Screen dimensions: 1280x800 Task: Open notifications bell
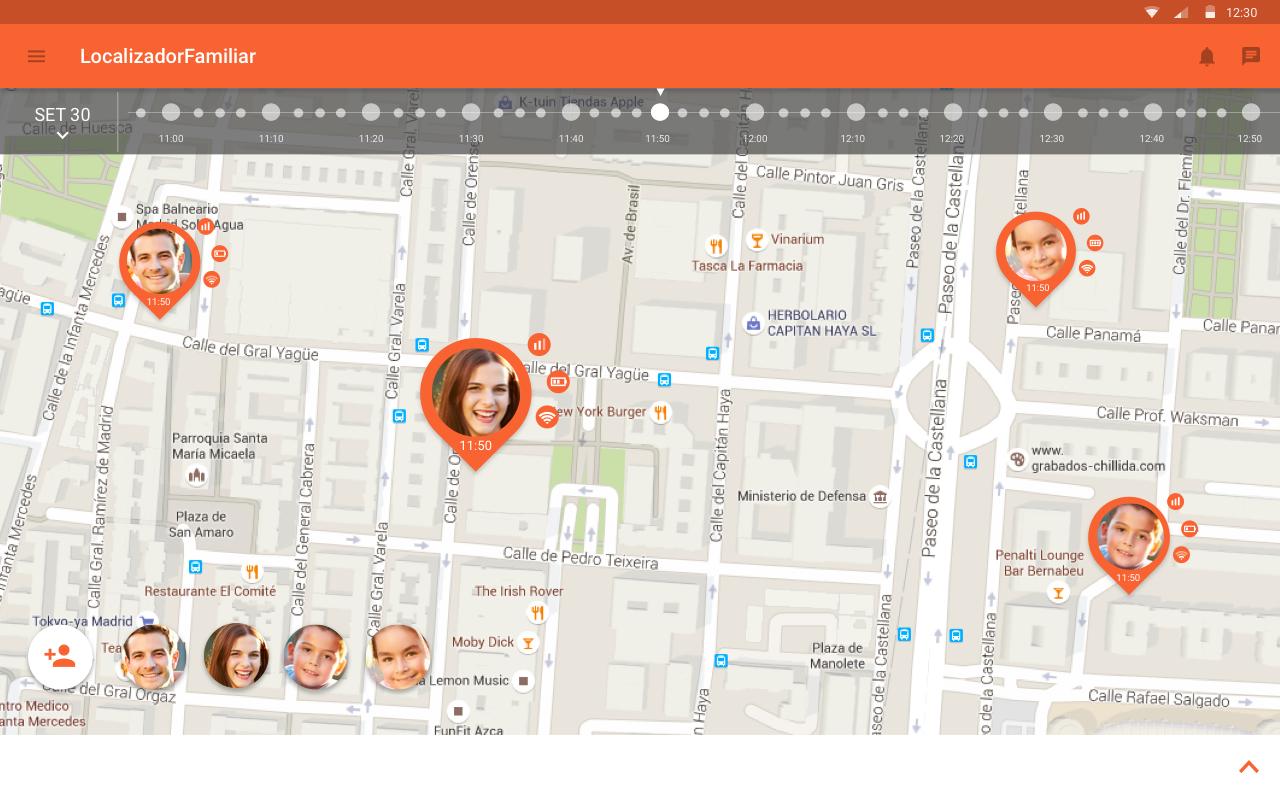1207,56
